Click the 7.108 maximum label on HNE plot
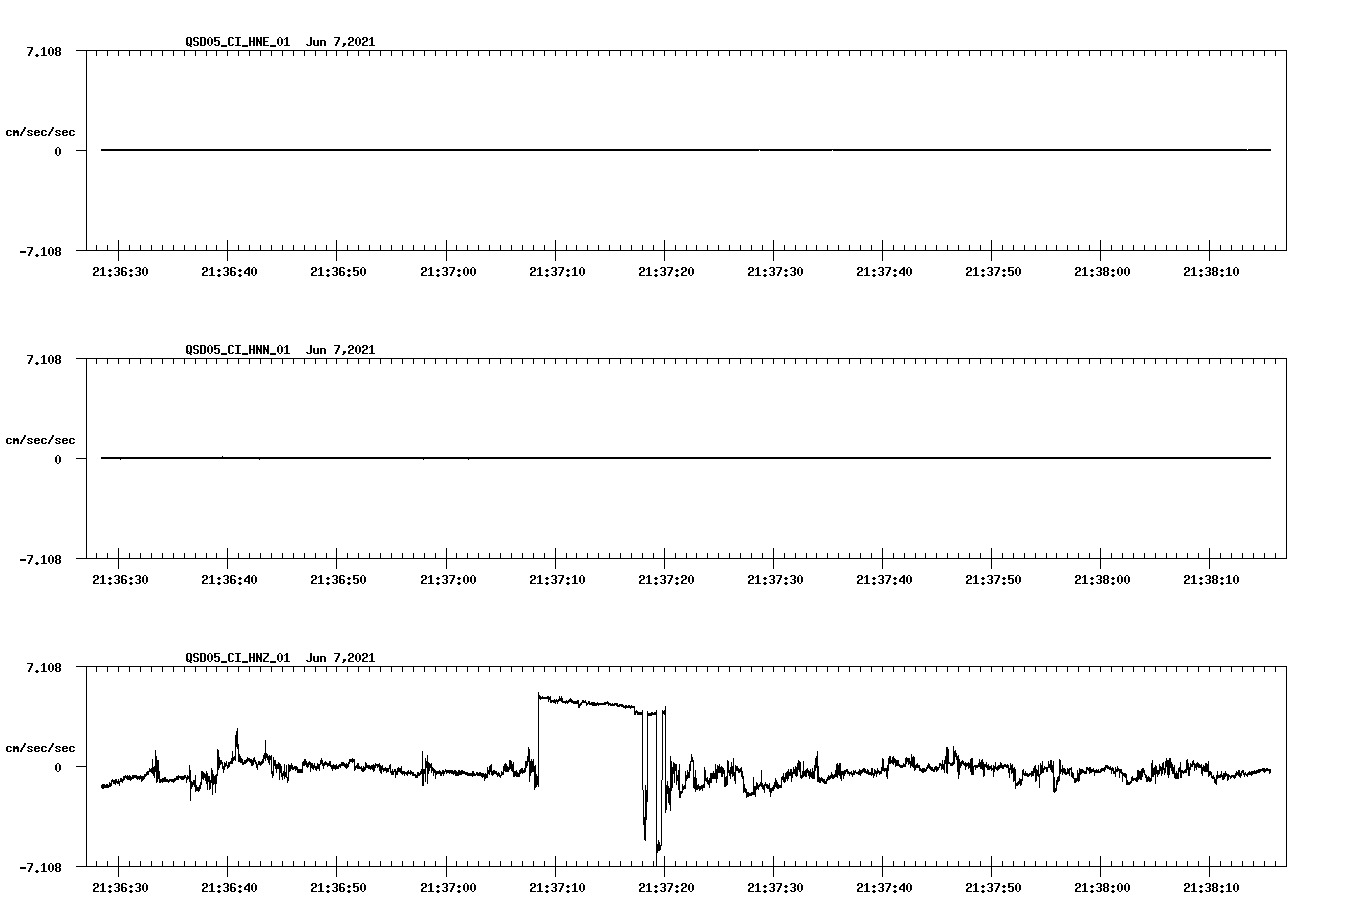The height and width of the screenshot is (924, 1358). (x=44, y=51)
